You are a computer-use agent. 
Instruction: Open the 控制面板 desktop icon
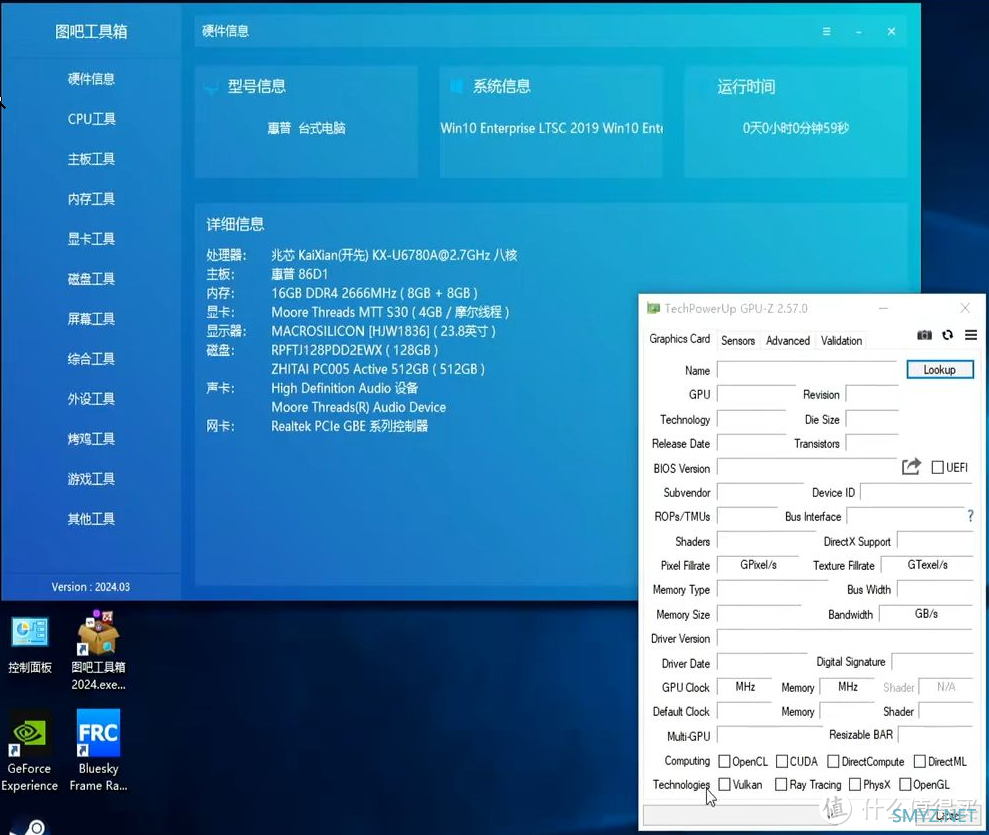[x=30, y=645]
